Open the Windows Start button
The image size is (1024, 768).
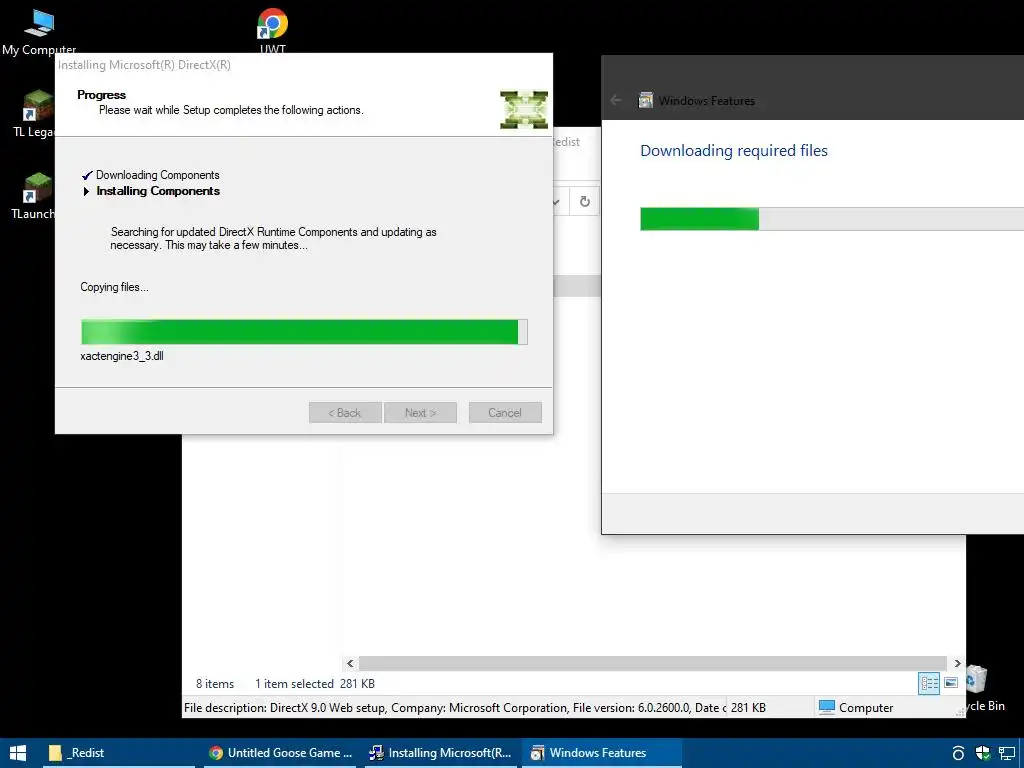(x=18, y=753)
